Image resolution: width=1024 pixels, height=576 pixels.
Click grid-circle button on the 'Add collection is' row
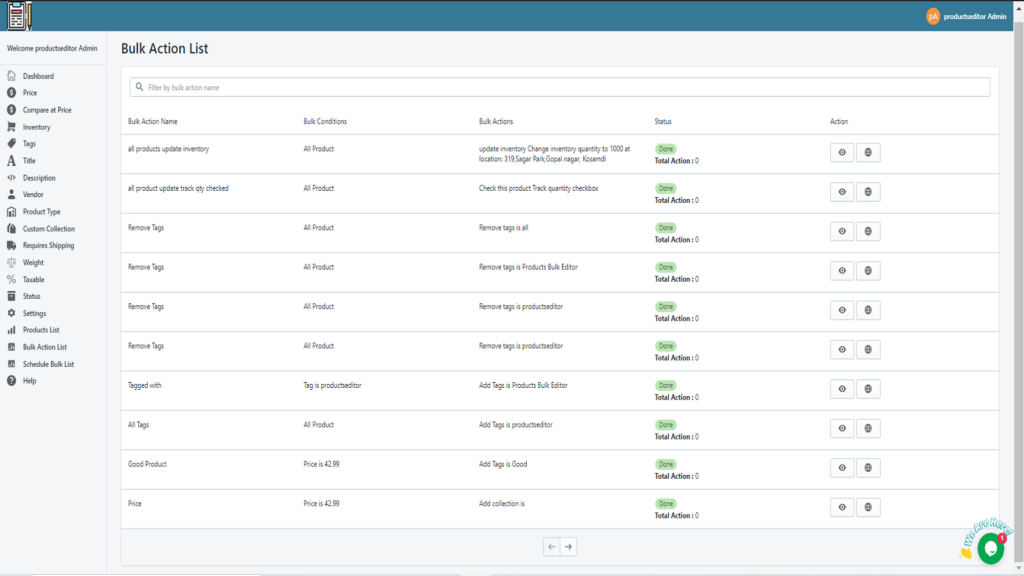868,507
